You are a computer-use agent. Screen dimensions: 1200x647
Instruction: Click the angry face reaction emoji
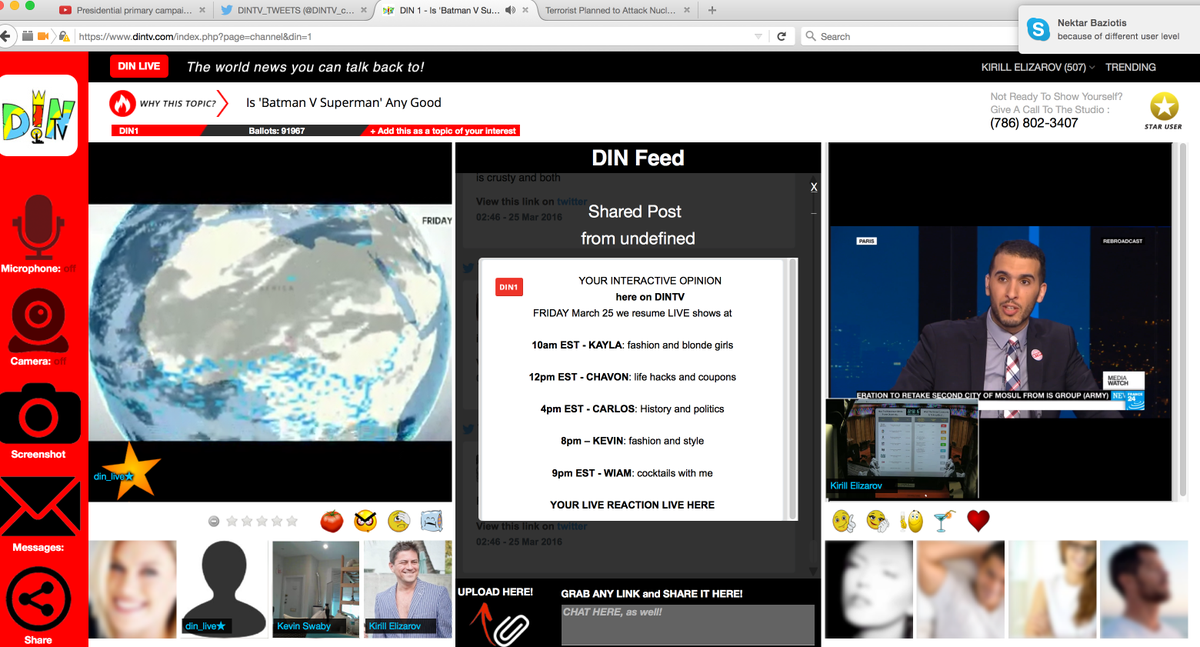click(366, 521)
